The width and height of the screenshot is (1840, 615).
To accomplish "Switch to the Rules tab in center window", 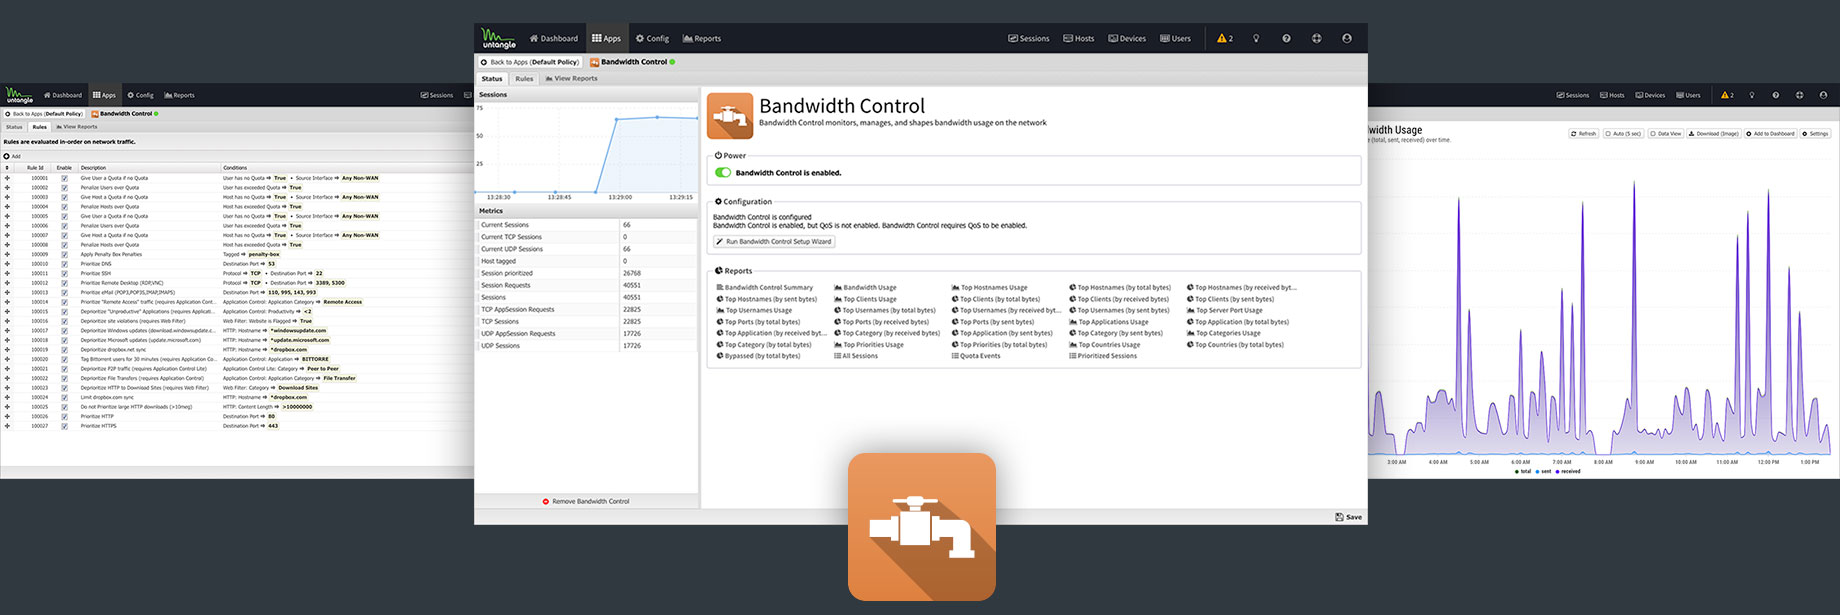I will point(524,78).
